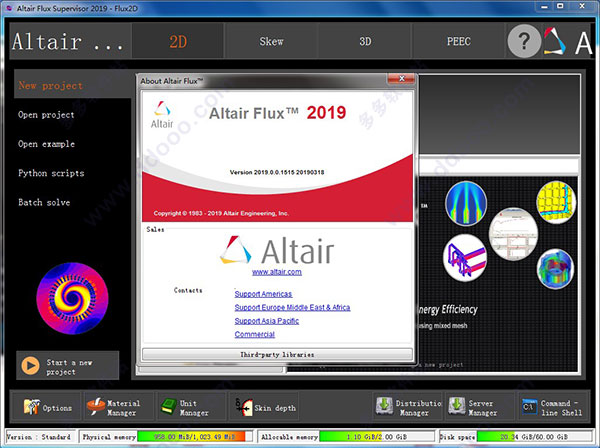The width and height of the screenshot is (600, 448).
Task: Click the Flux Supervisor title bar icon
Action: coord(9,8)
